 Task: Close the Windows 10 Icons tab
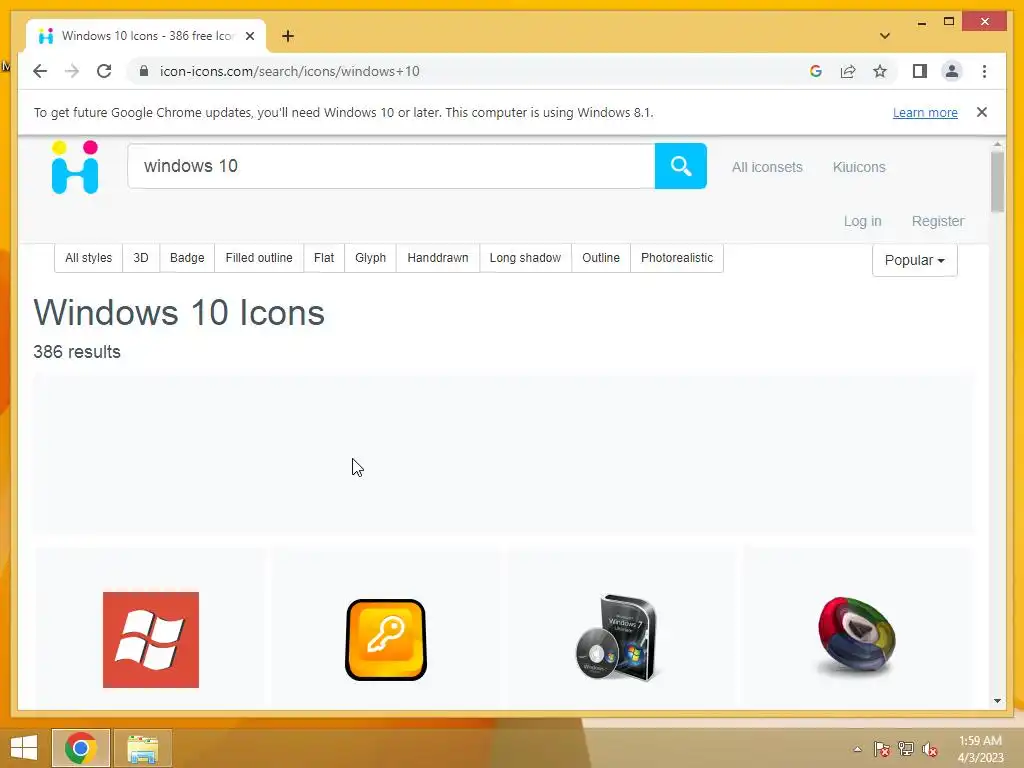pos(249,36)
